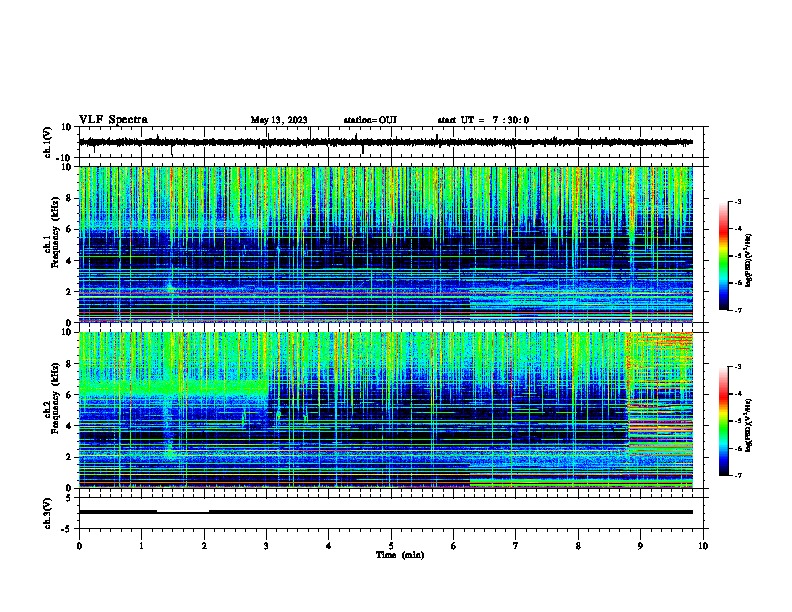Screen dimensions: 792x612
Task: Click the 'VLF Spectra' plot title
Action: click(113, 120)
